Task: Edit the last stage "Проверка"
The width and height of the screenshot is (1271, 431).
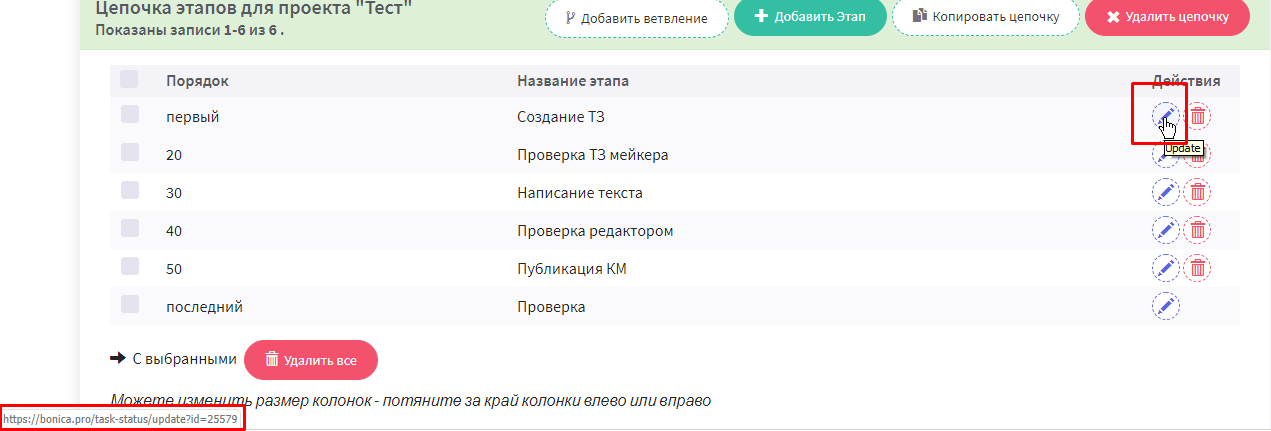Action: [x=1165, y=306]
